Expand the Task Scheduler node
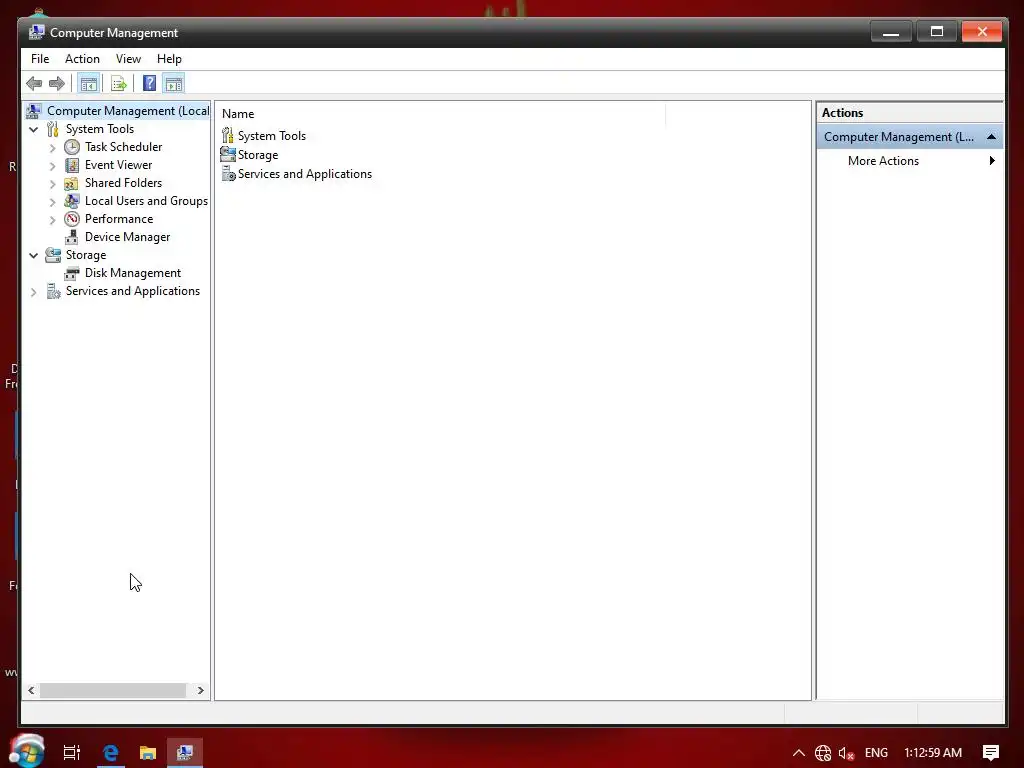The width and height of the screenshot is (1024, 768). coord(53,148)
